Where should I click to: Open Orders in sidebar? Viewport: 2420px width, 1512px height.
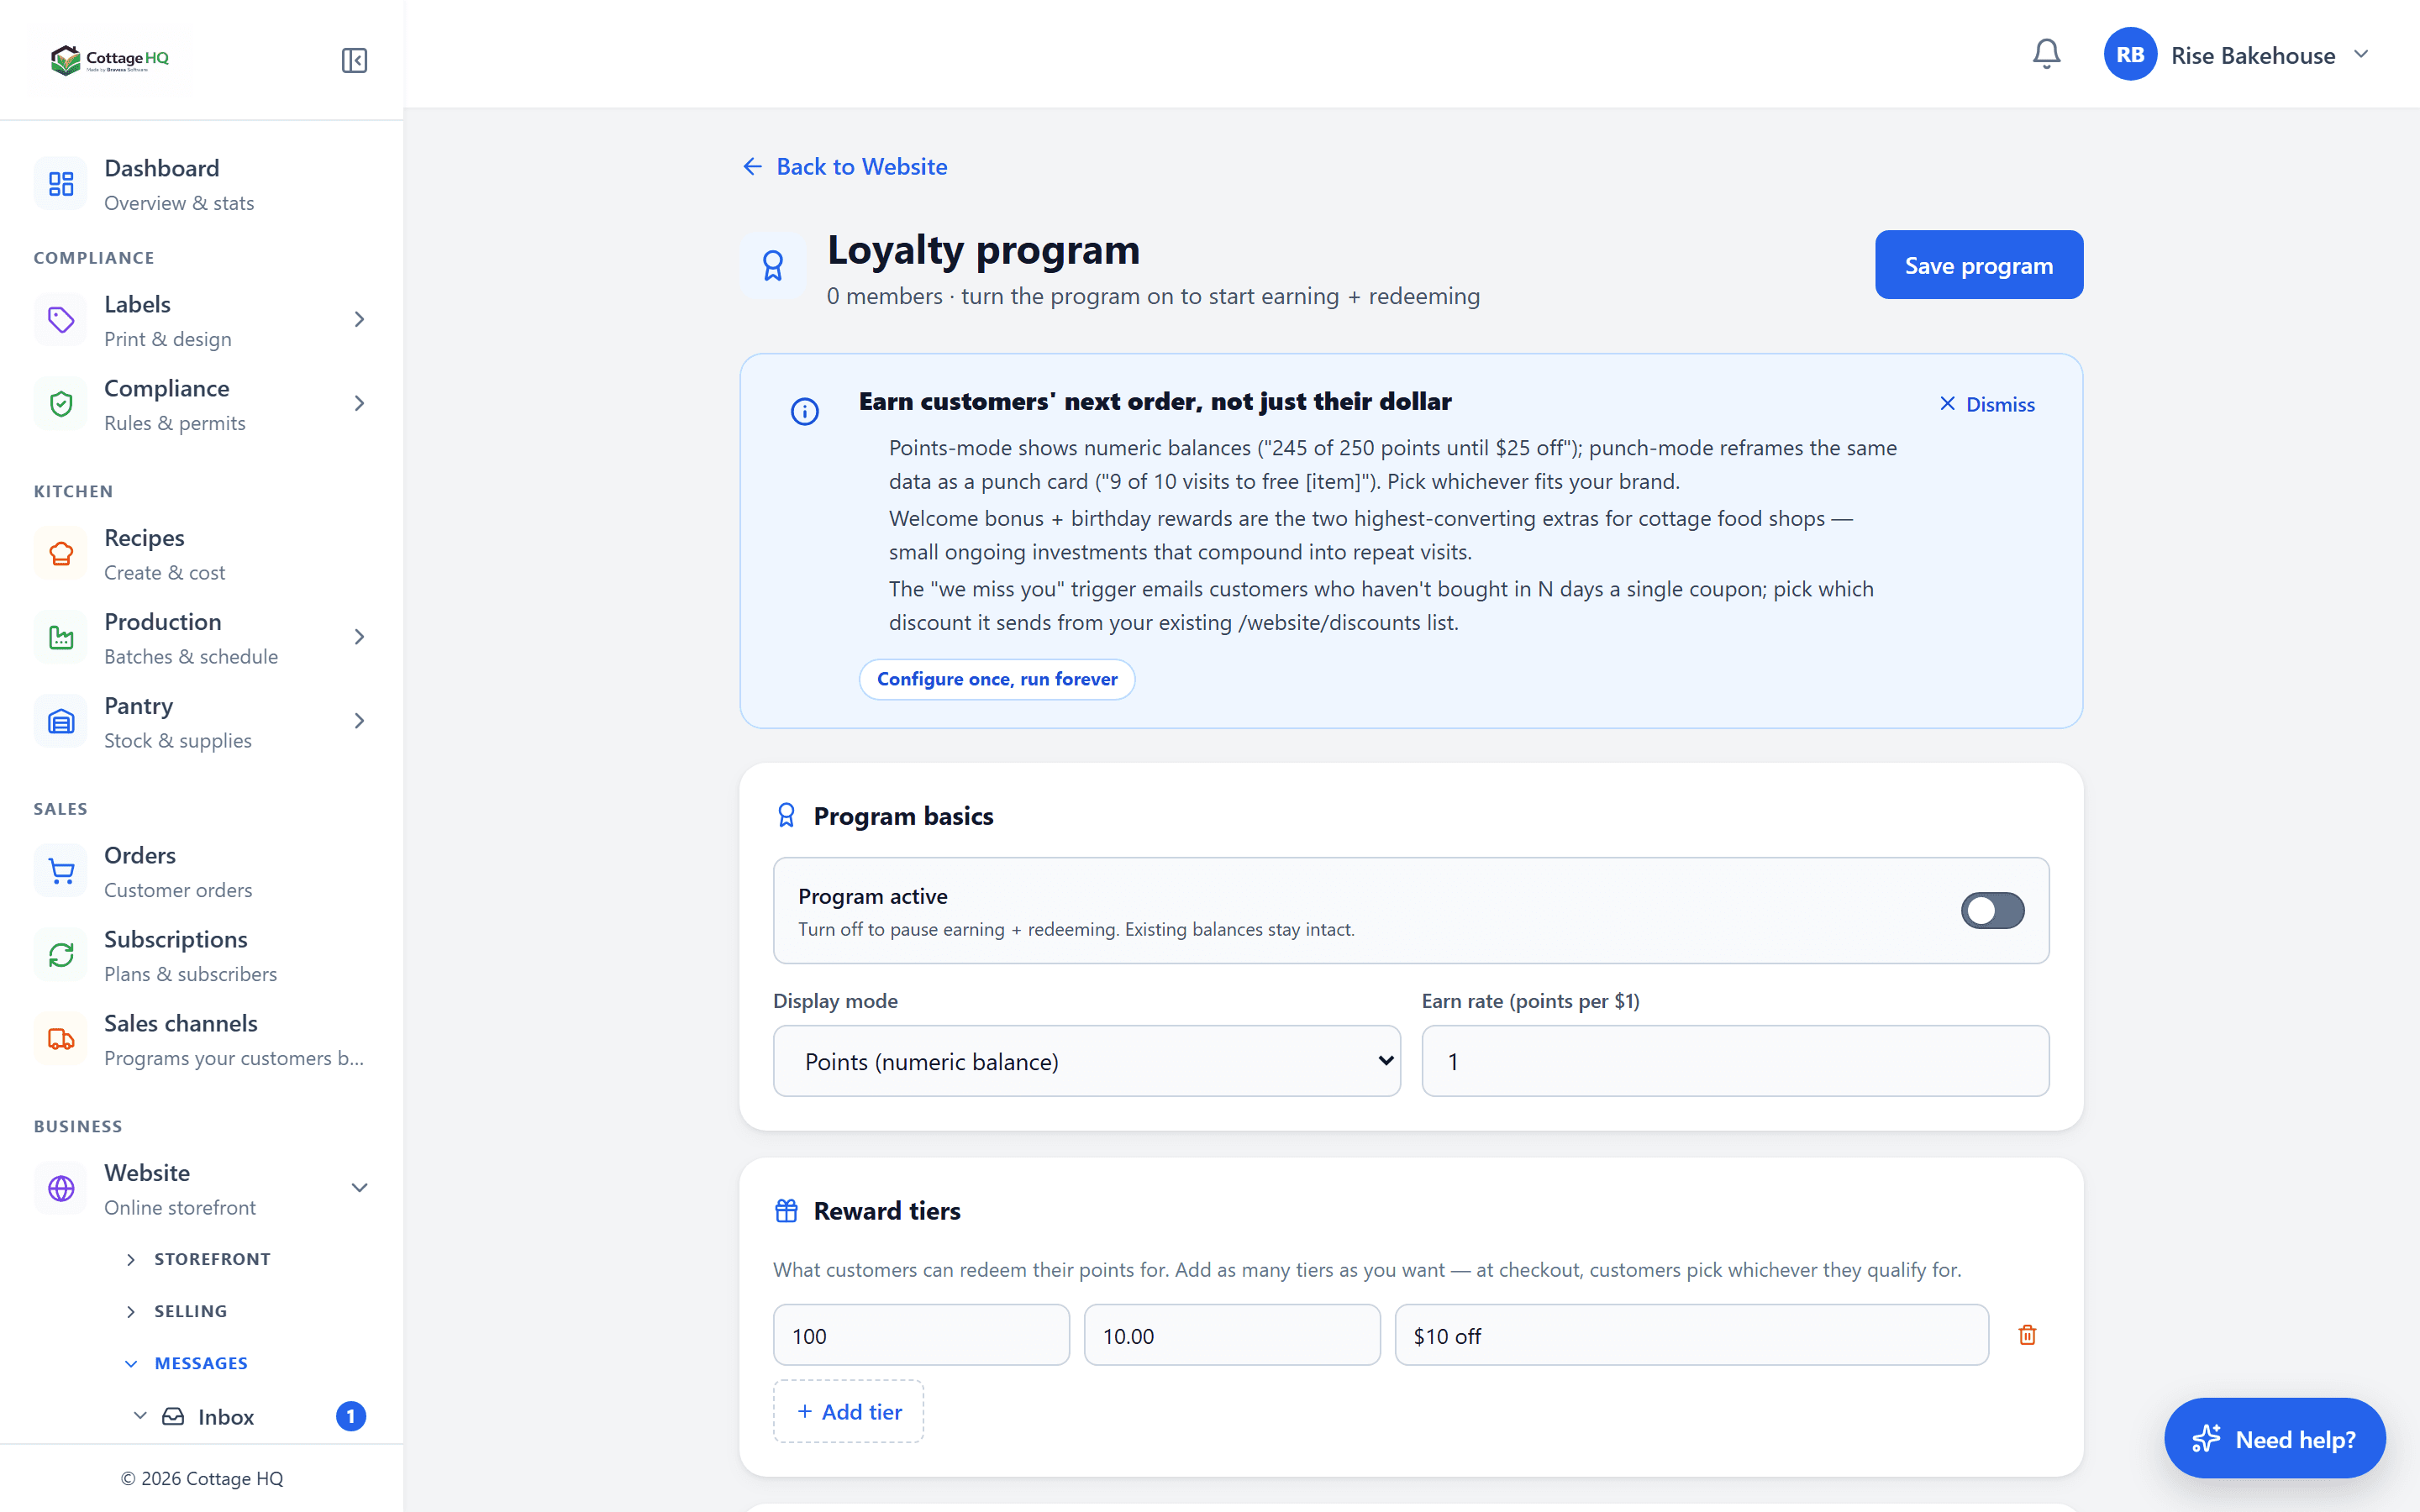click(x=202, y=872)
